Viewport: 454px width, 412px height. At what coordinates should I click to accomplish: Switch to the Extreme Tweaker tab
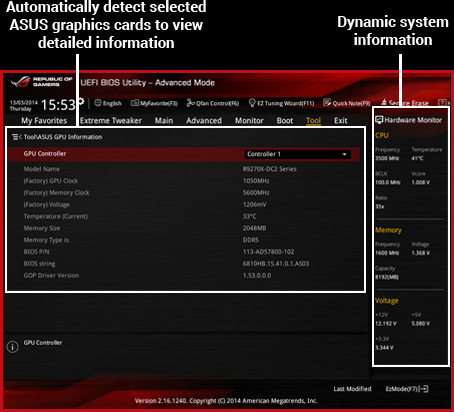coord(111,121)
